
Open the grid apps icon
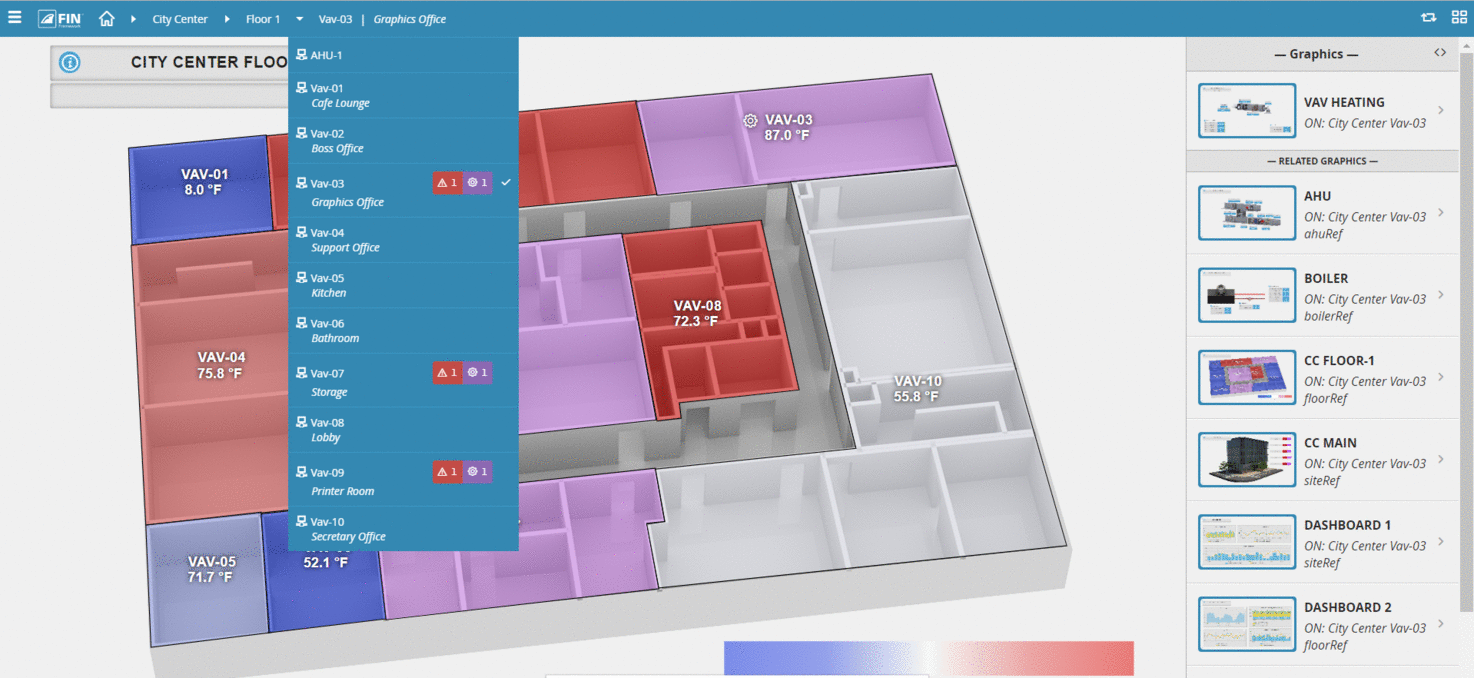1459,18
